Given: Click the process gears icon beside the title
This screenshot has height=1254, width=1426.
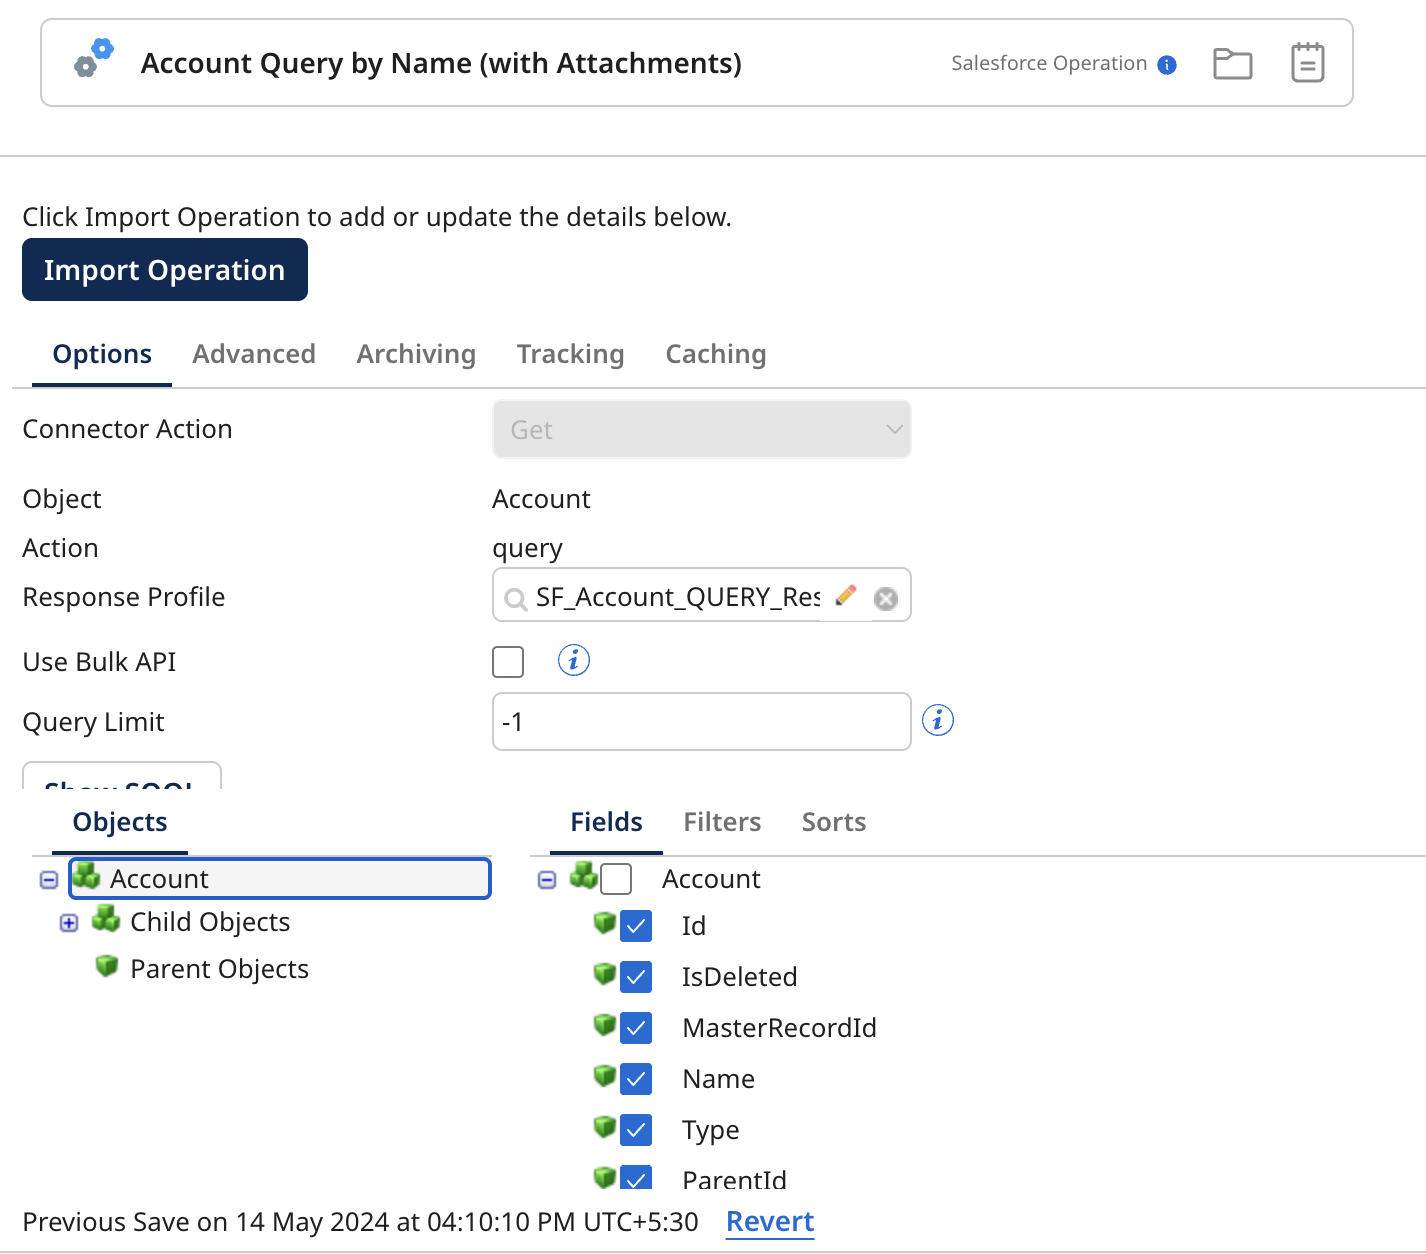Looking at the screenshot, I should point(94,58).
